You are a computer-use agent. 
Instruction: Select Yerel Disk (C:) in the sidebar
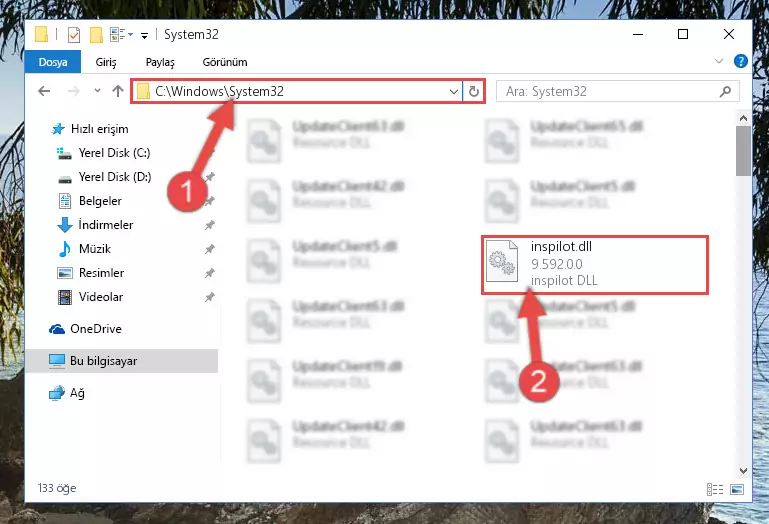click(x=103, y=153)
